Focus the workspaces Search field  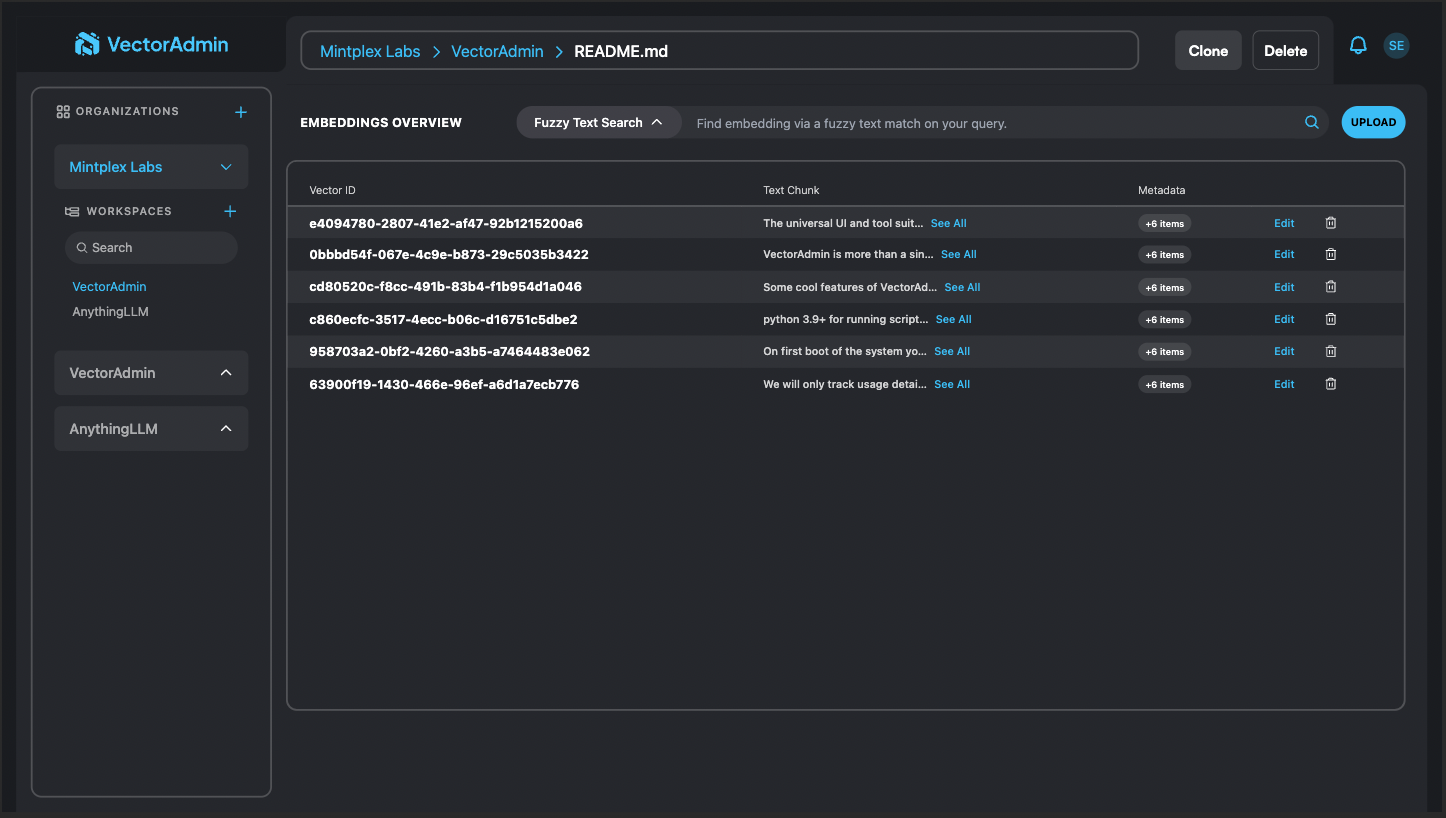[x=151, y=248]
